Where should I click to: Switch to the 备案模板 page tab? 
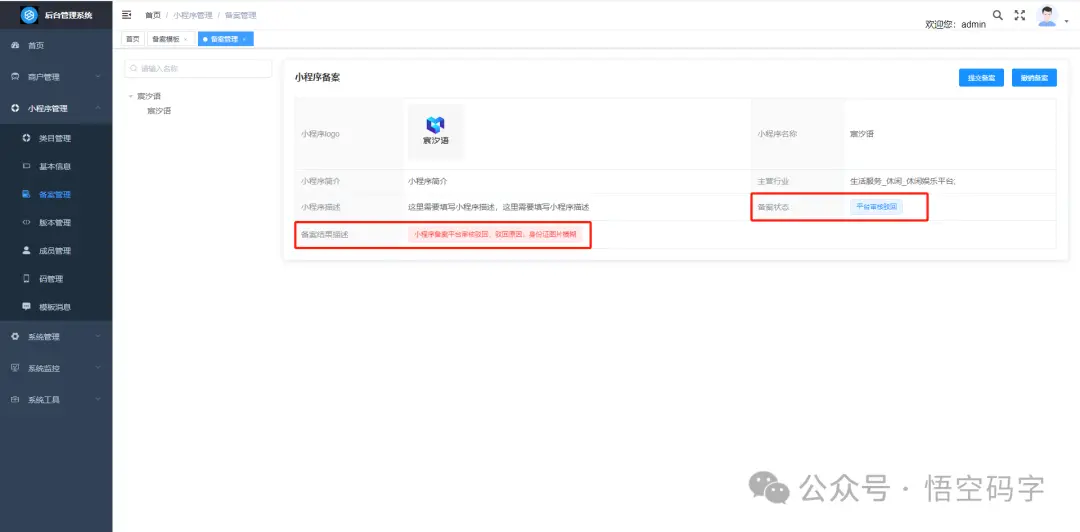coord(170,39)
